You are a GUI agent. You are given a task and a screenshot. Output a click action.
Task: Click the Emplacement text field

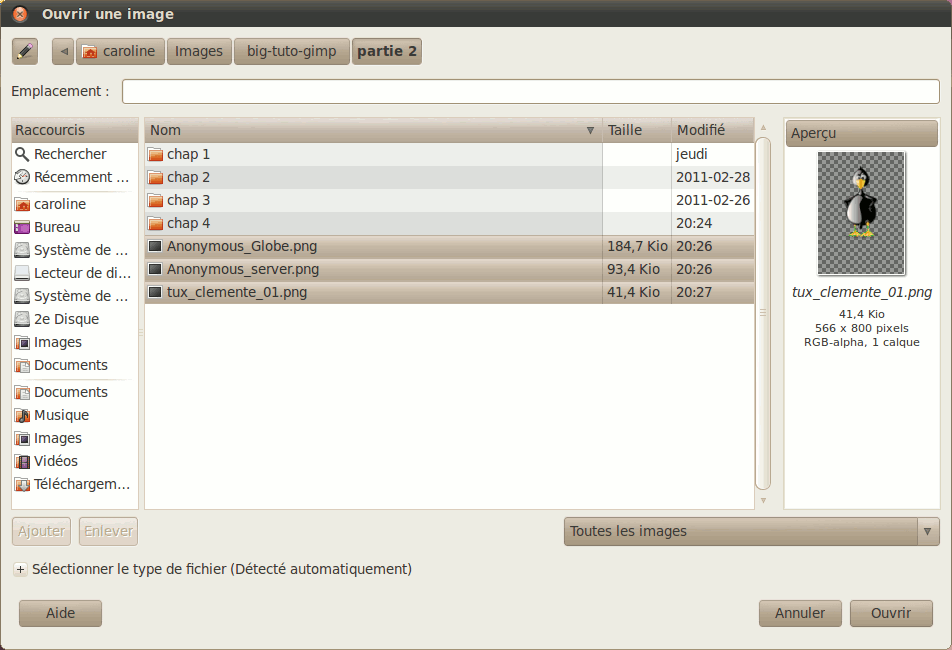click(530, 92)
